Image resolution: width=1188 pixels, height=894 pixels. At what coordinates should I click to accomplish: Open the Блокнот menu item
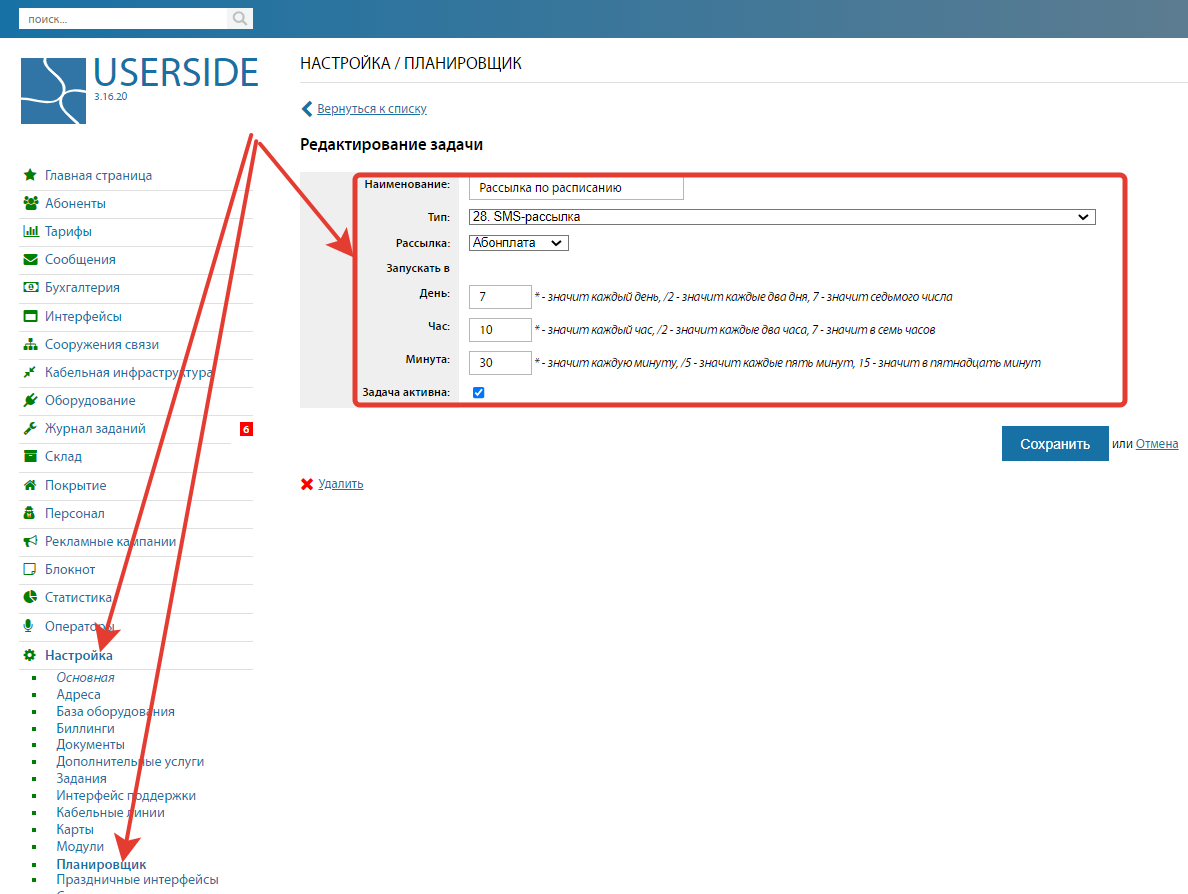[x=70, y=569]
